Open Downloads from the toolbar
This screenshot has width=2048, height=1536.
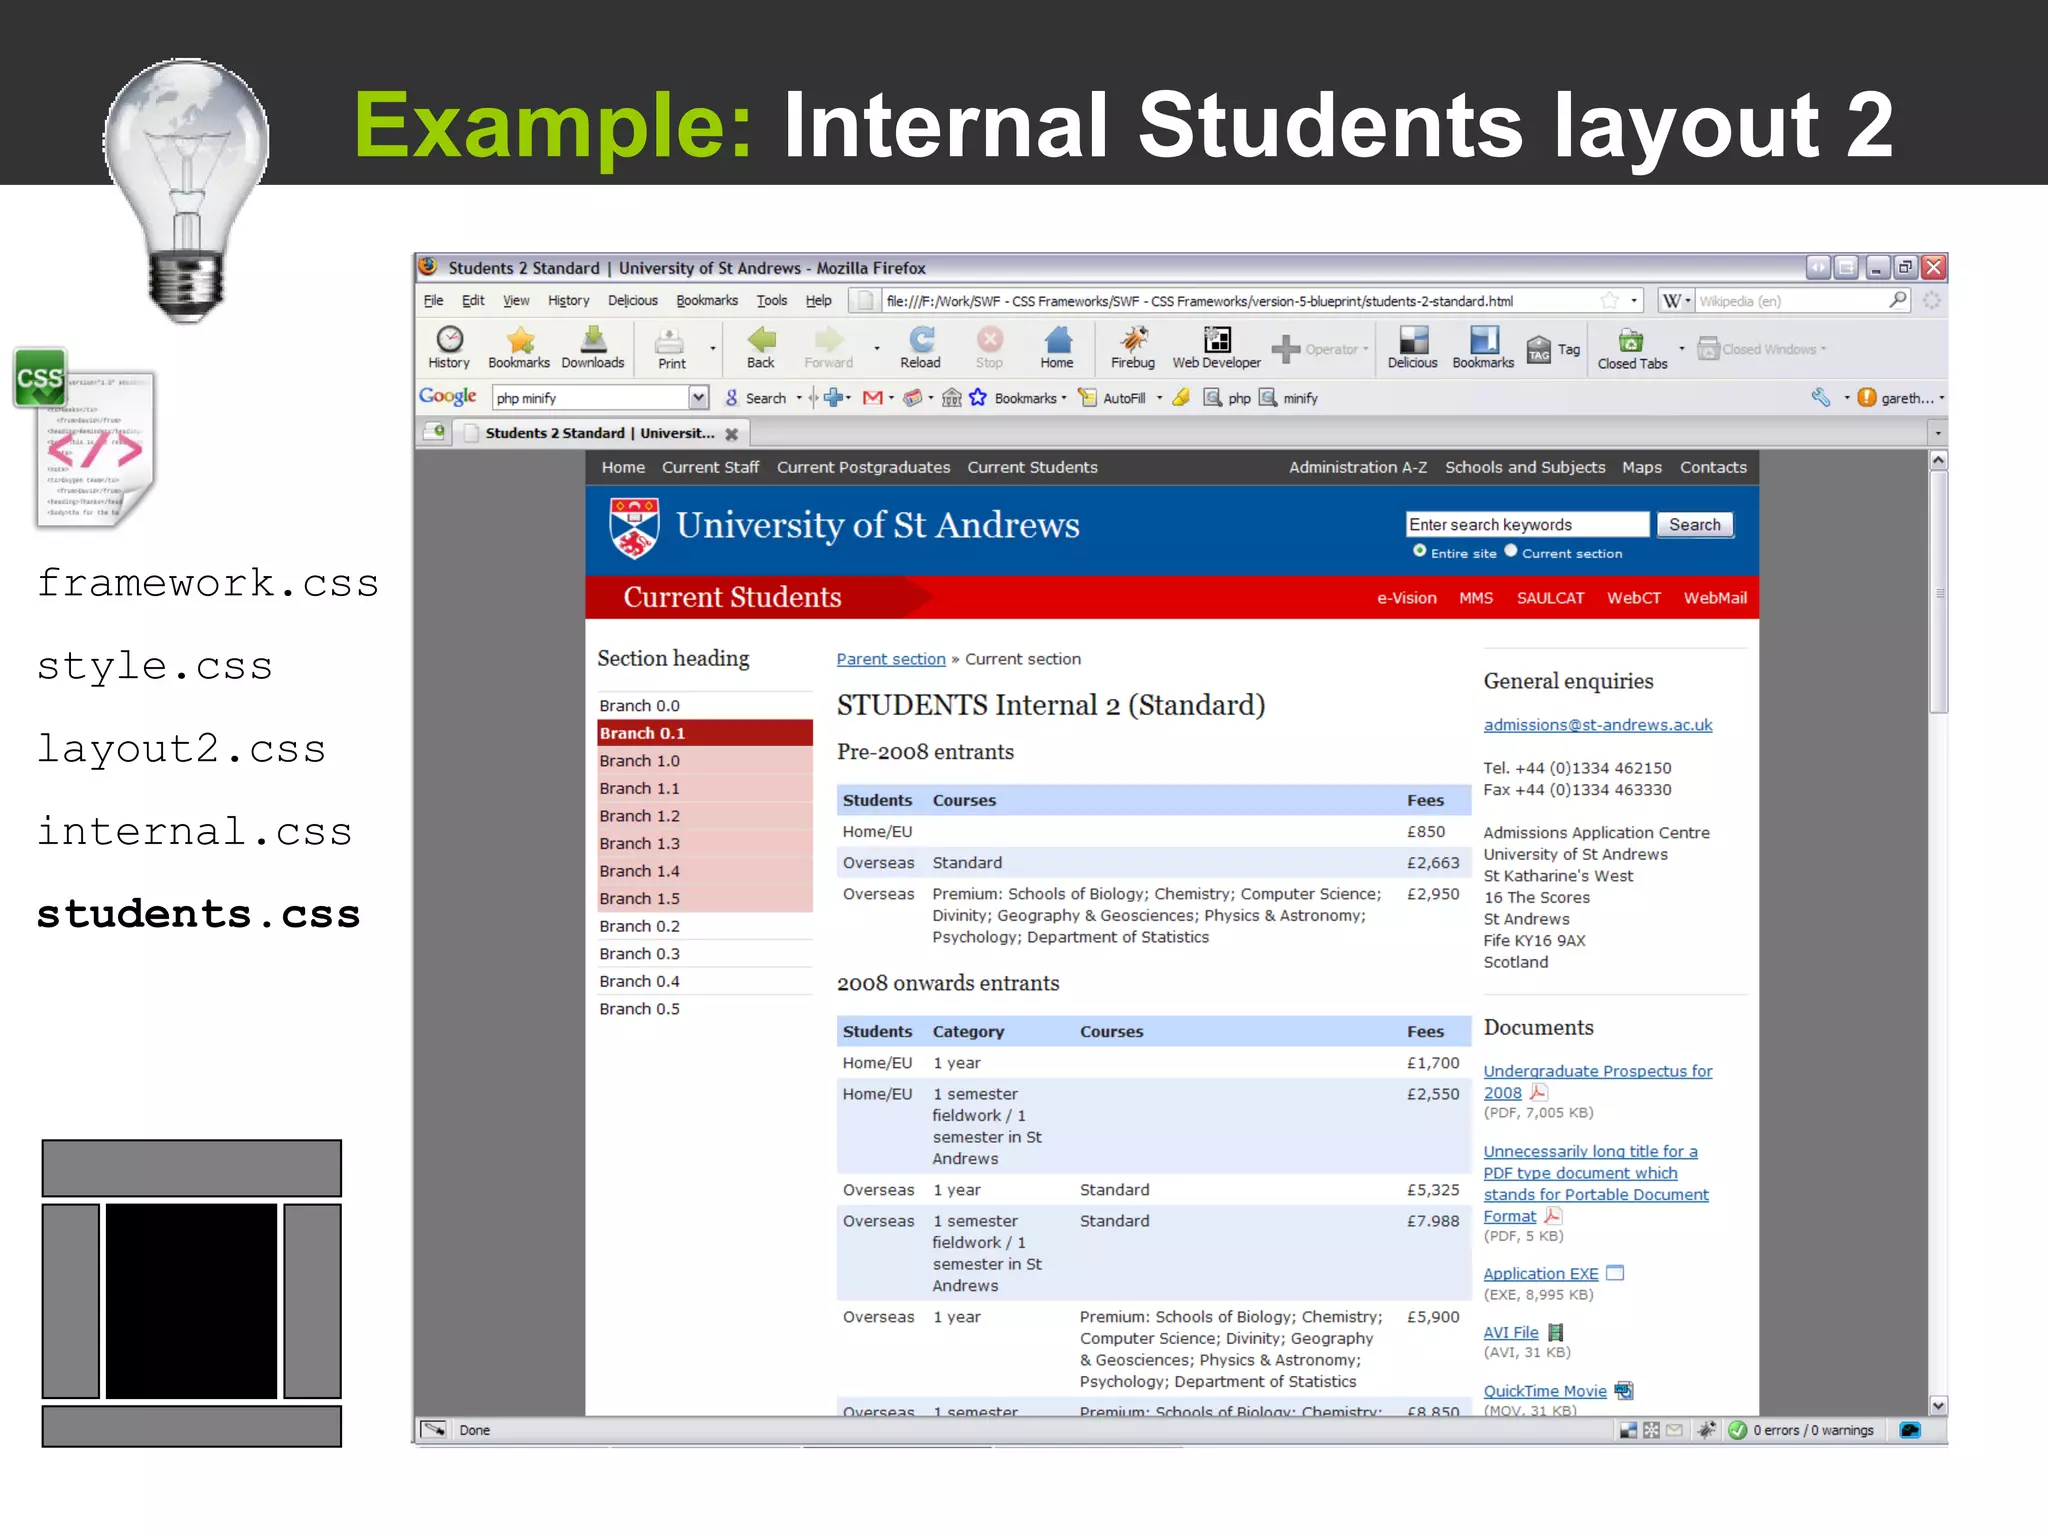pyautogui.click(x=593, y=348)
